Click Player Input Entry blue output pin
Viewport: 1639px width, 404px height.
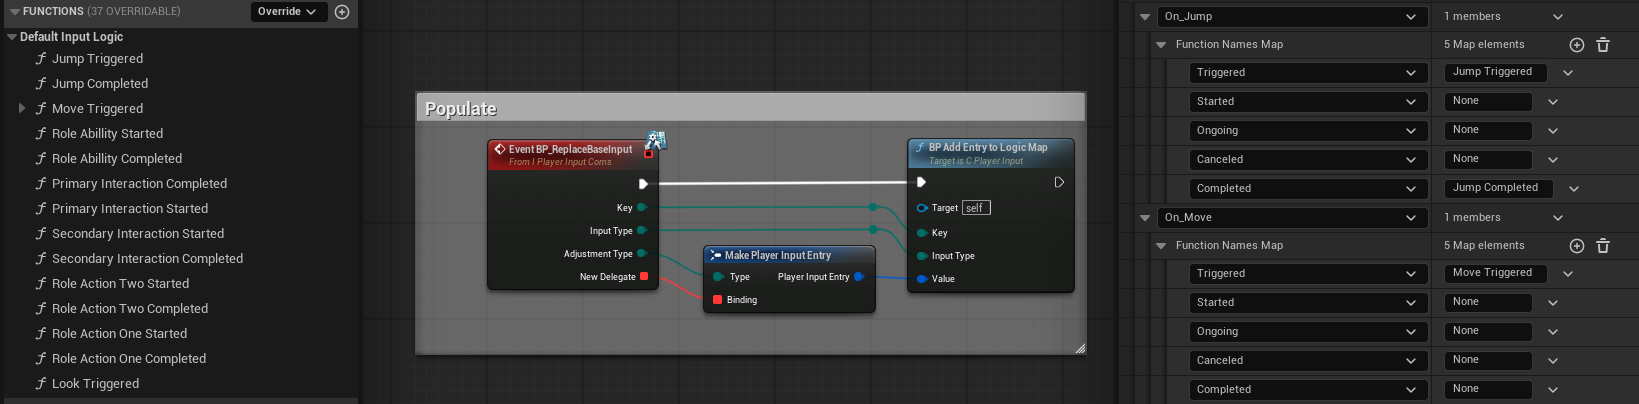pyautogui.click(x=858, y=277)
